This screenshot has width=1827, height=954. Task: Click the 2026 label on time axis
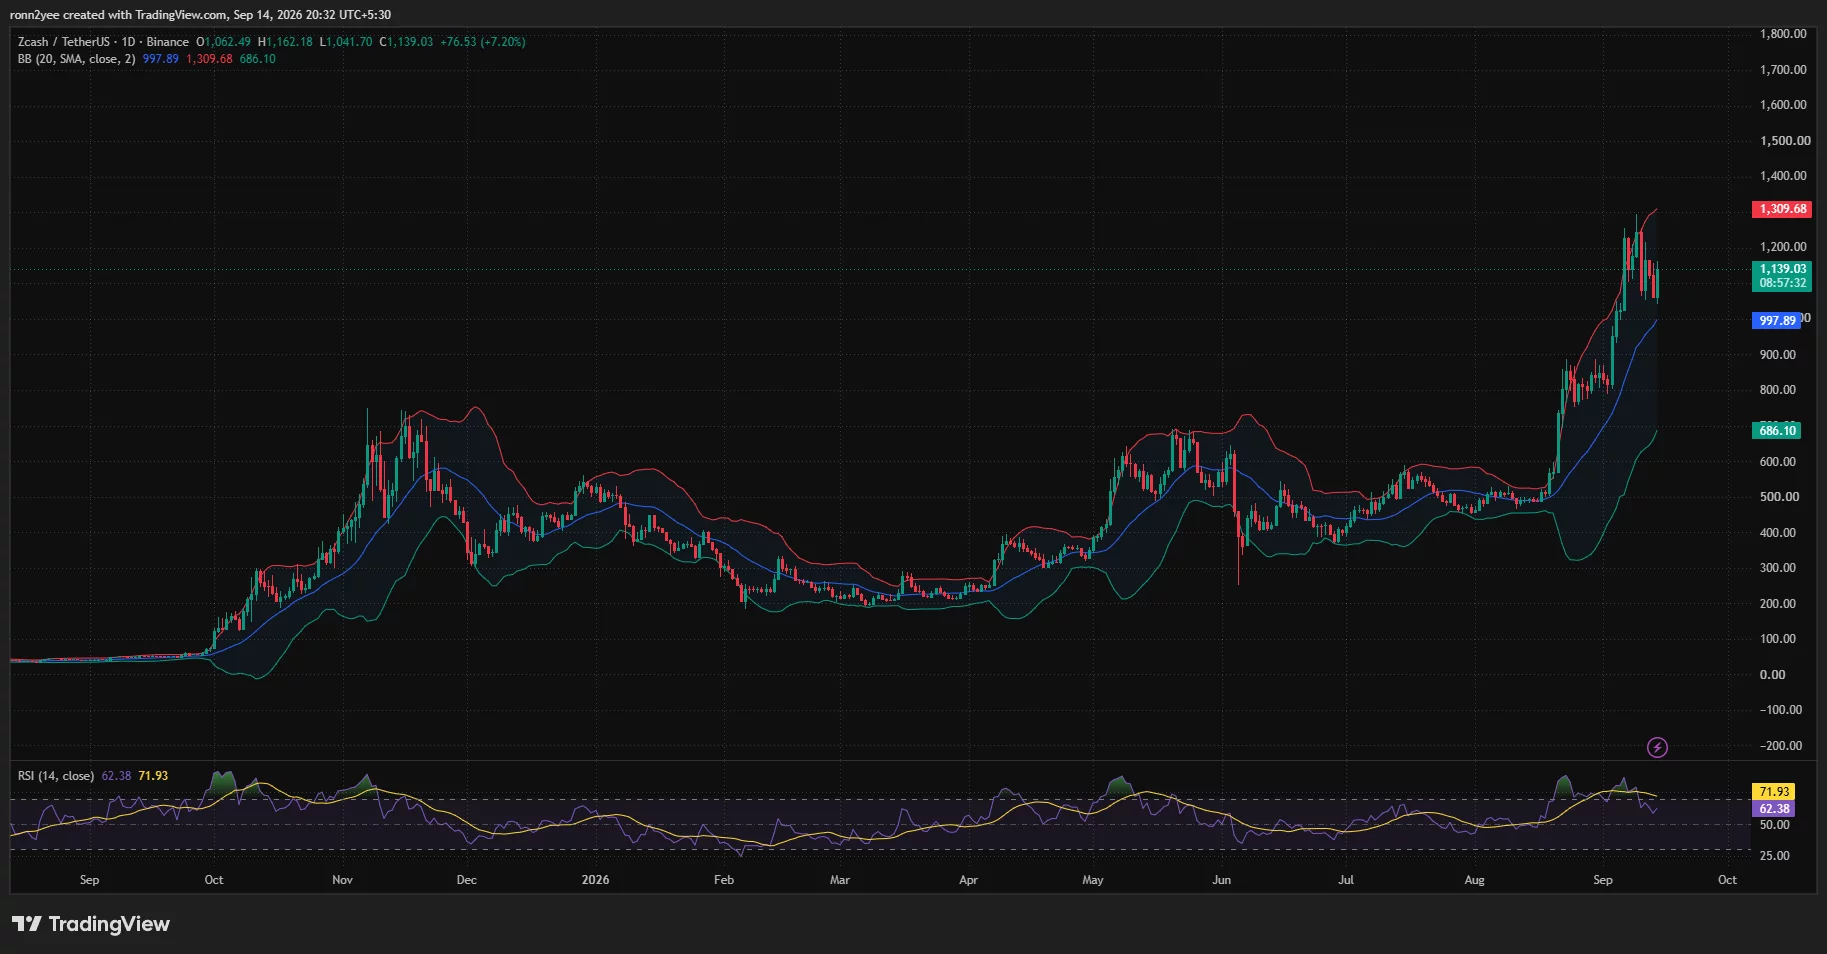(x=595, y=880)
